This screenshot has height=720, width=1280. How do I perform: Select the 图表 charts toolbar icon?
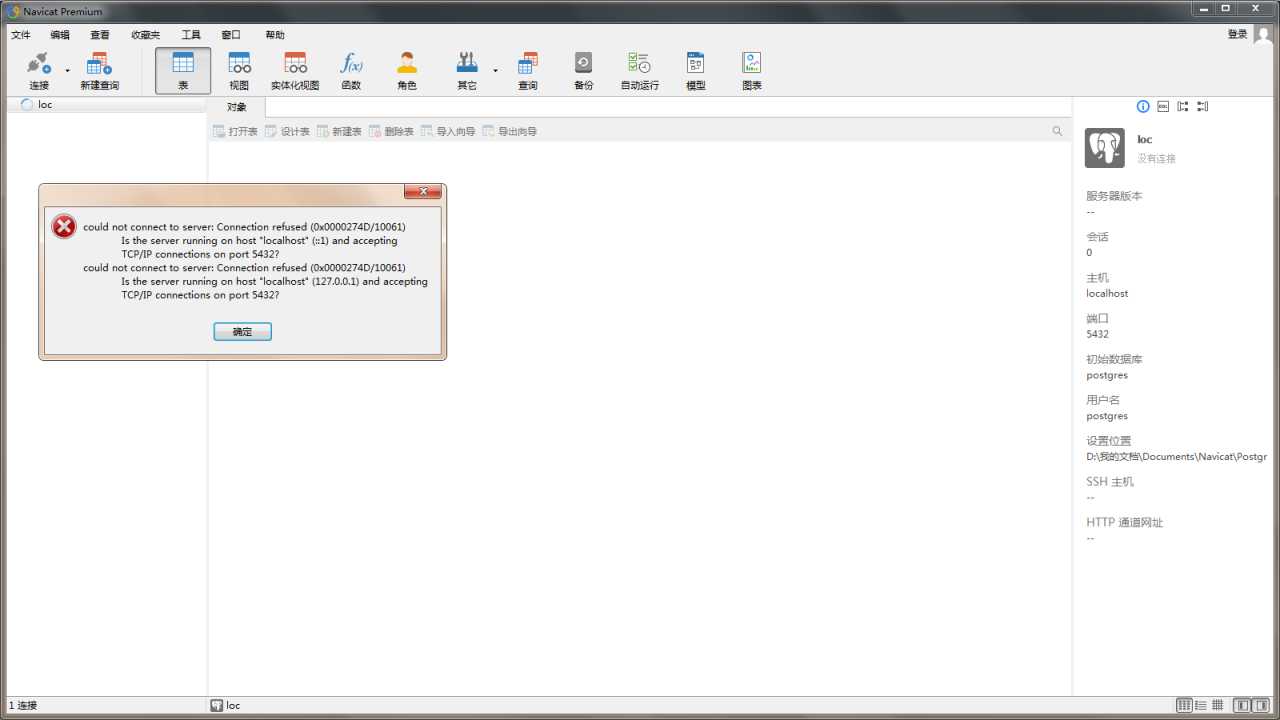752,71
